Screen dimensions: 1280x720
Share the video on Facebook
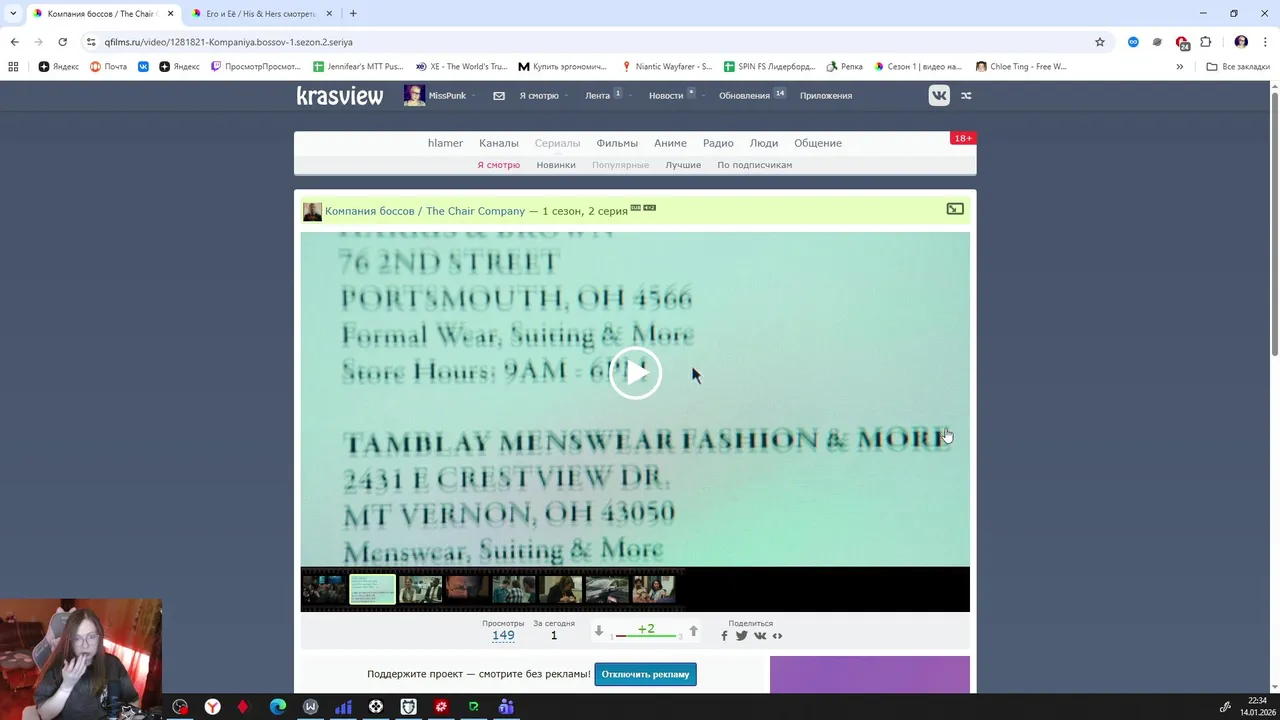(x=724, y=636)
